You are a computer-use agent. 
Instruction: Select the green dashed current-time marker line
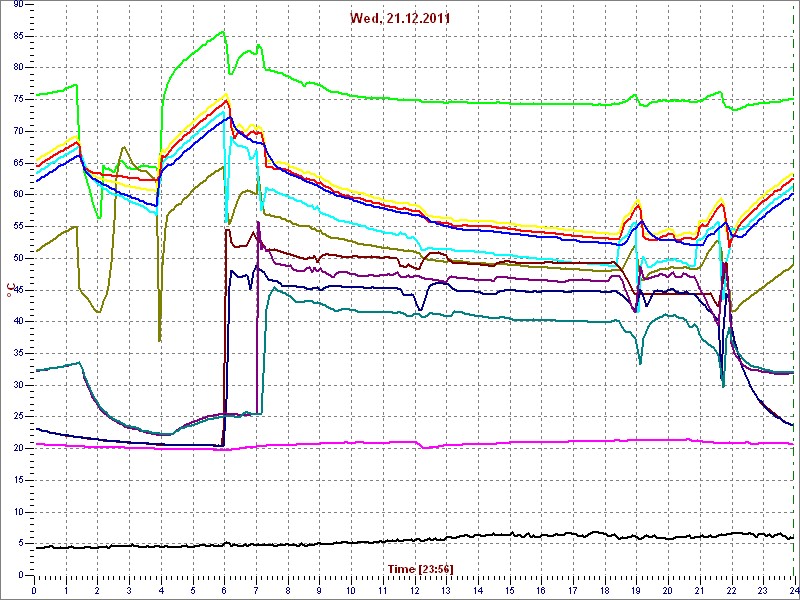tap(794, 289)
